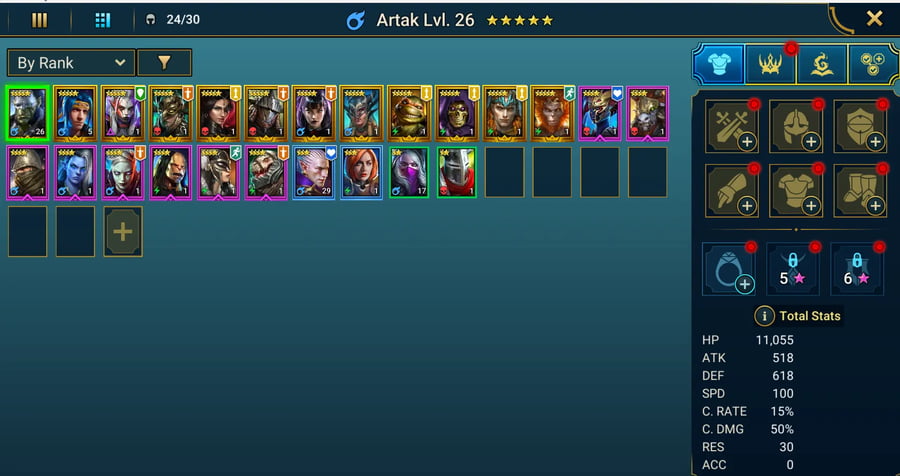
Task: Open the shield artifact slot
Action: tap(860, 126)
